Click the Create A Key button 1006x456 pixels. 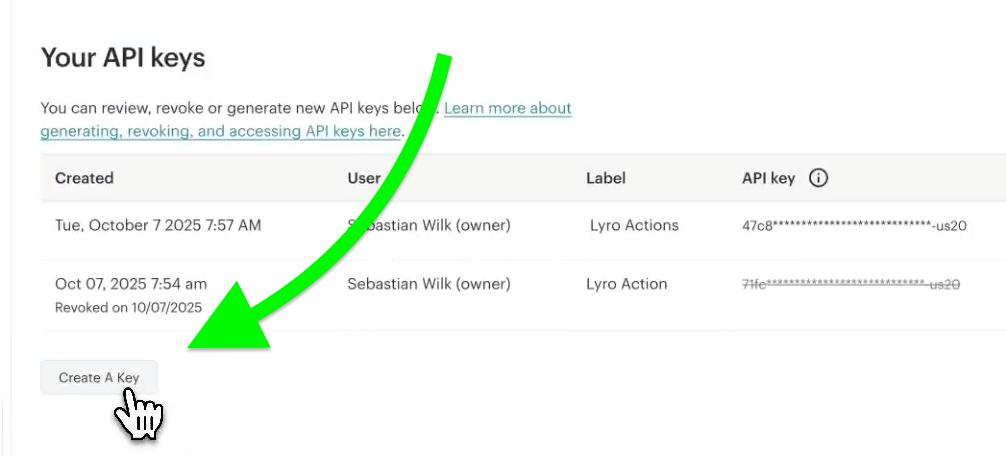[x=98, y=377]
